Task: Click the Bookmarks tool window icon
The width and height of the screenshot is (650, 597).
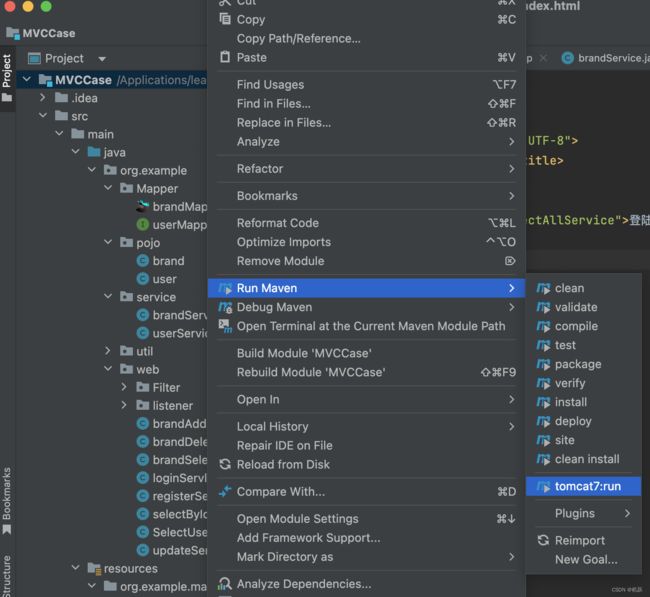Action: coord(7,529)
